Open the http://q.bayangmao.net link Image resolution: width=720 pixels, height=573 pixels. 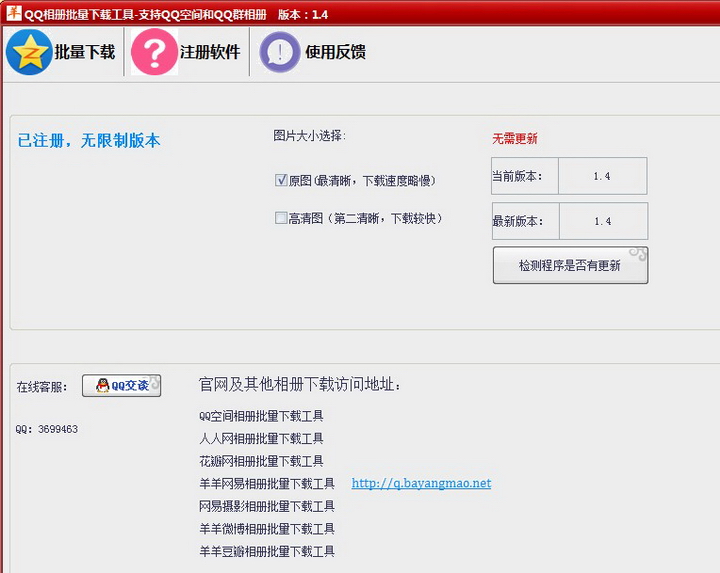point(422,483)
